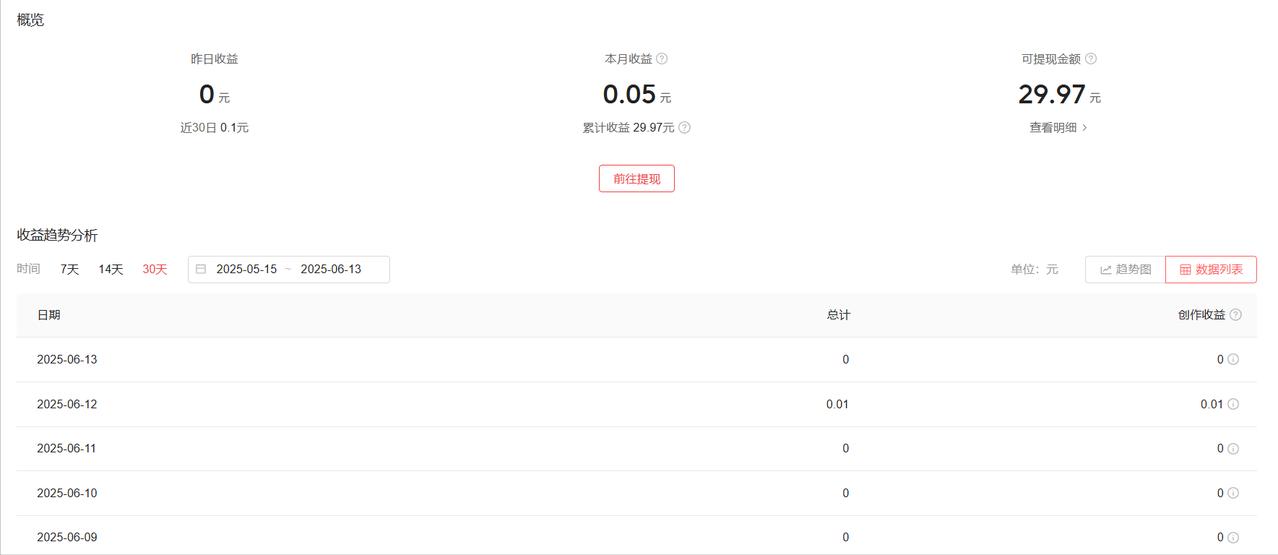Click help icon in 创作收益 column header
The image size is (1278, 555).
[1236, 315]
